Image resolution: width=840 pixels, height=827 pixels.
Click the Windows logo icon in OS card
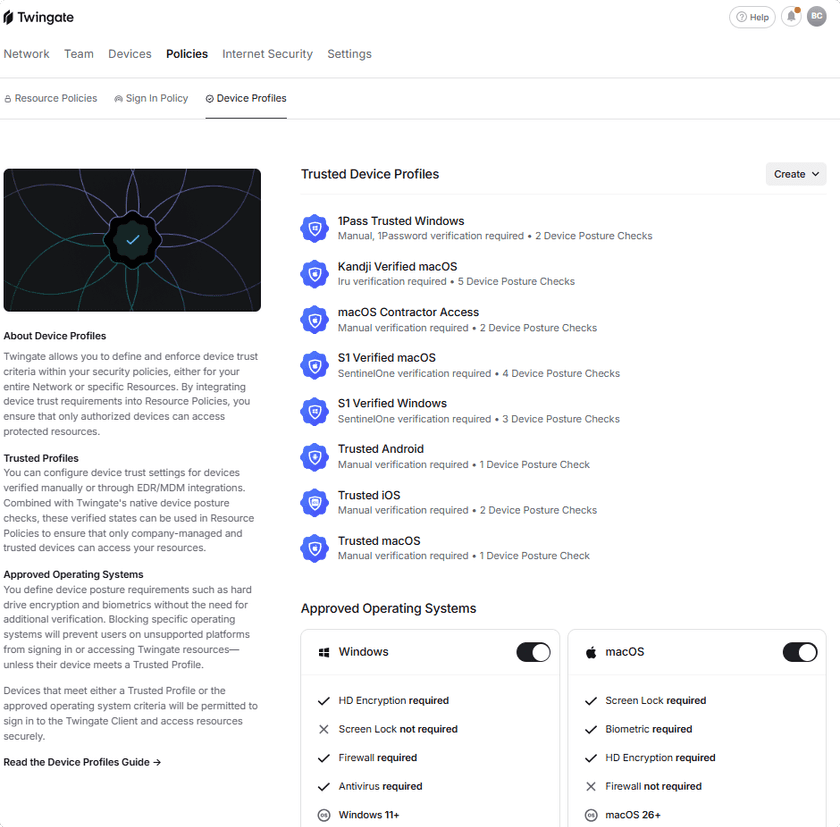click(x=324, y=652)
